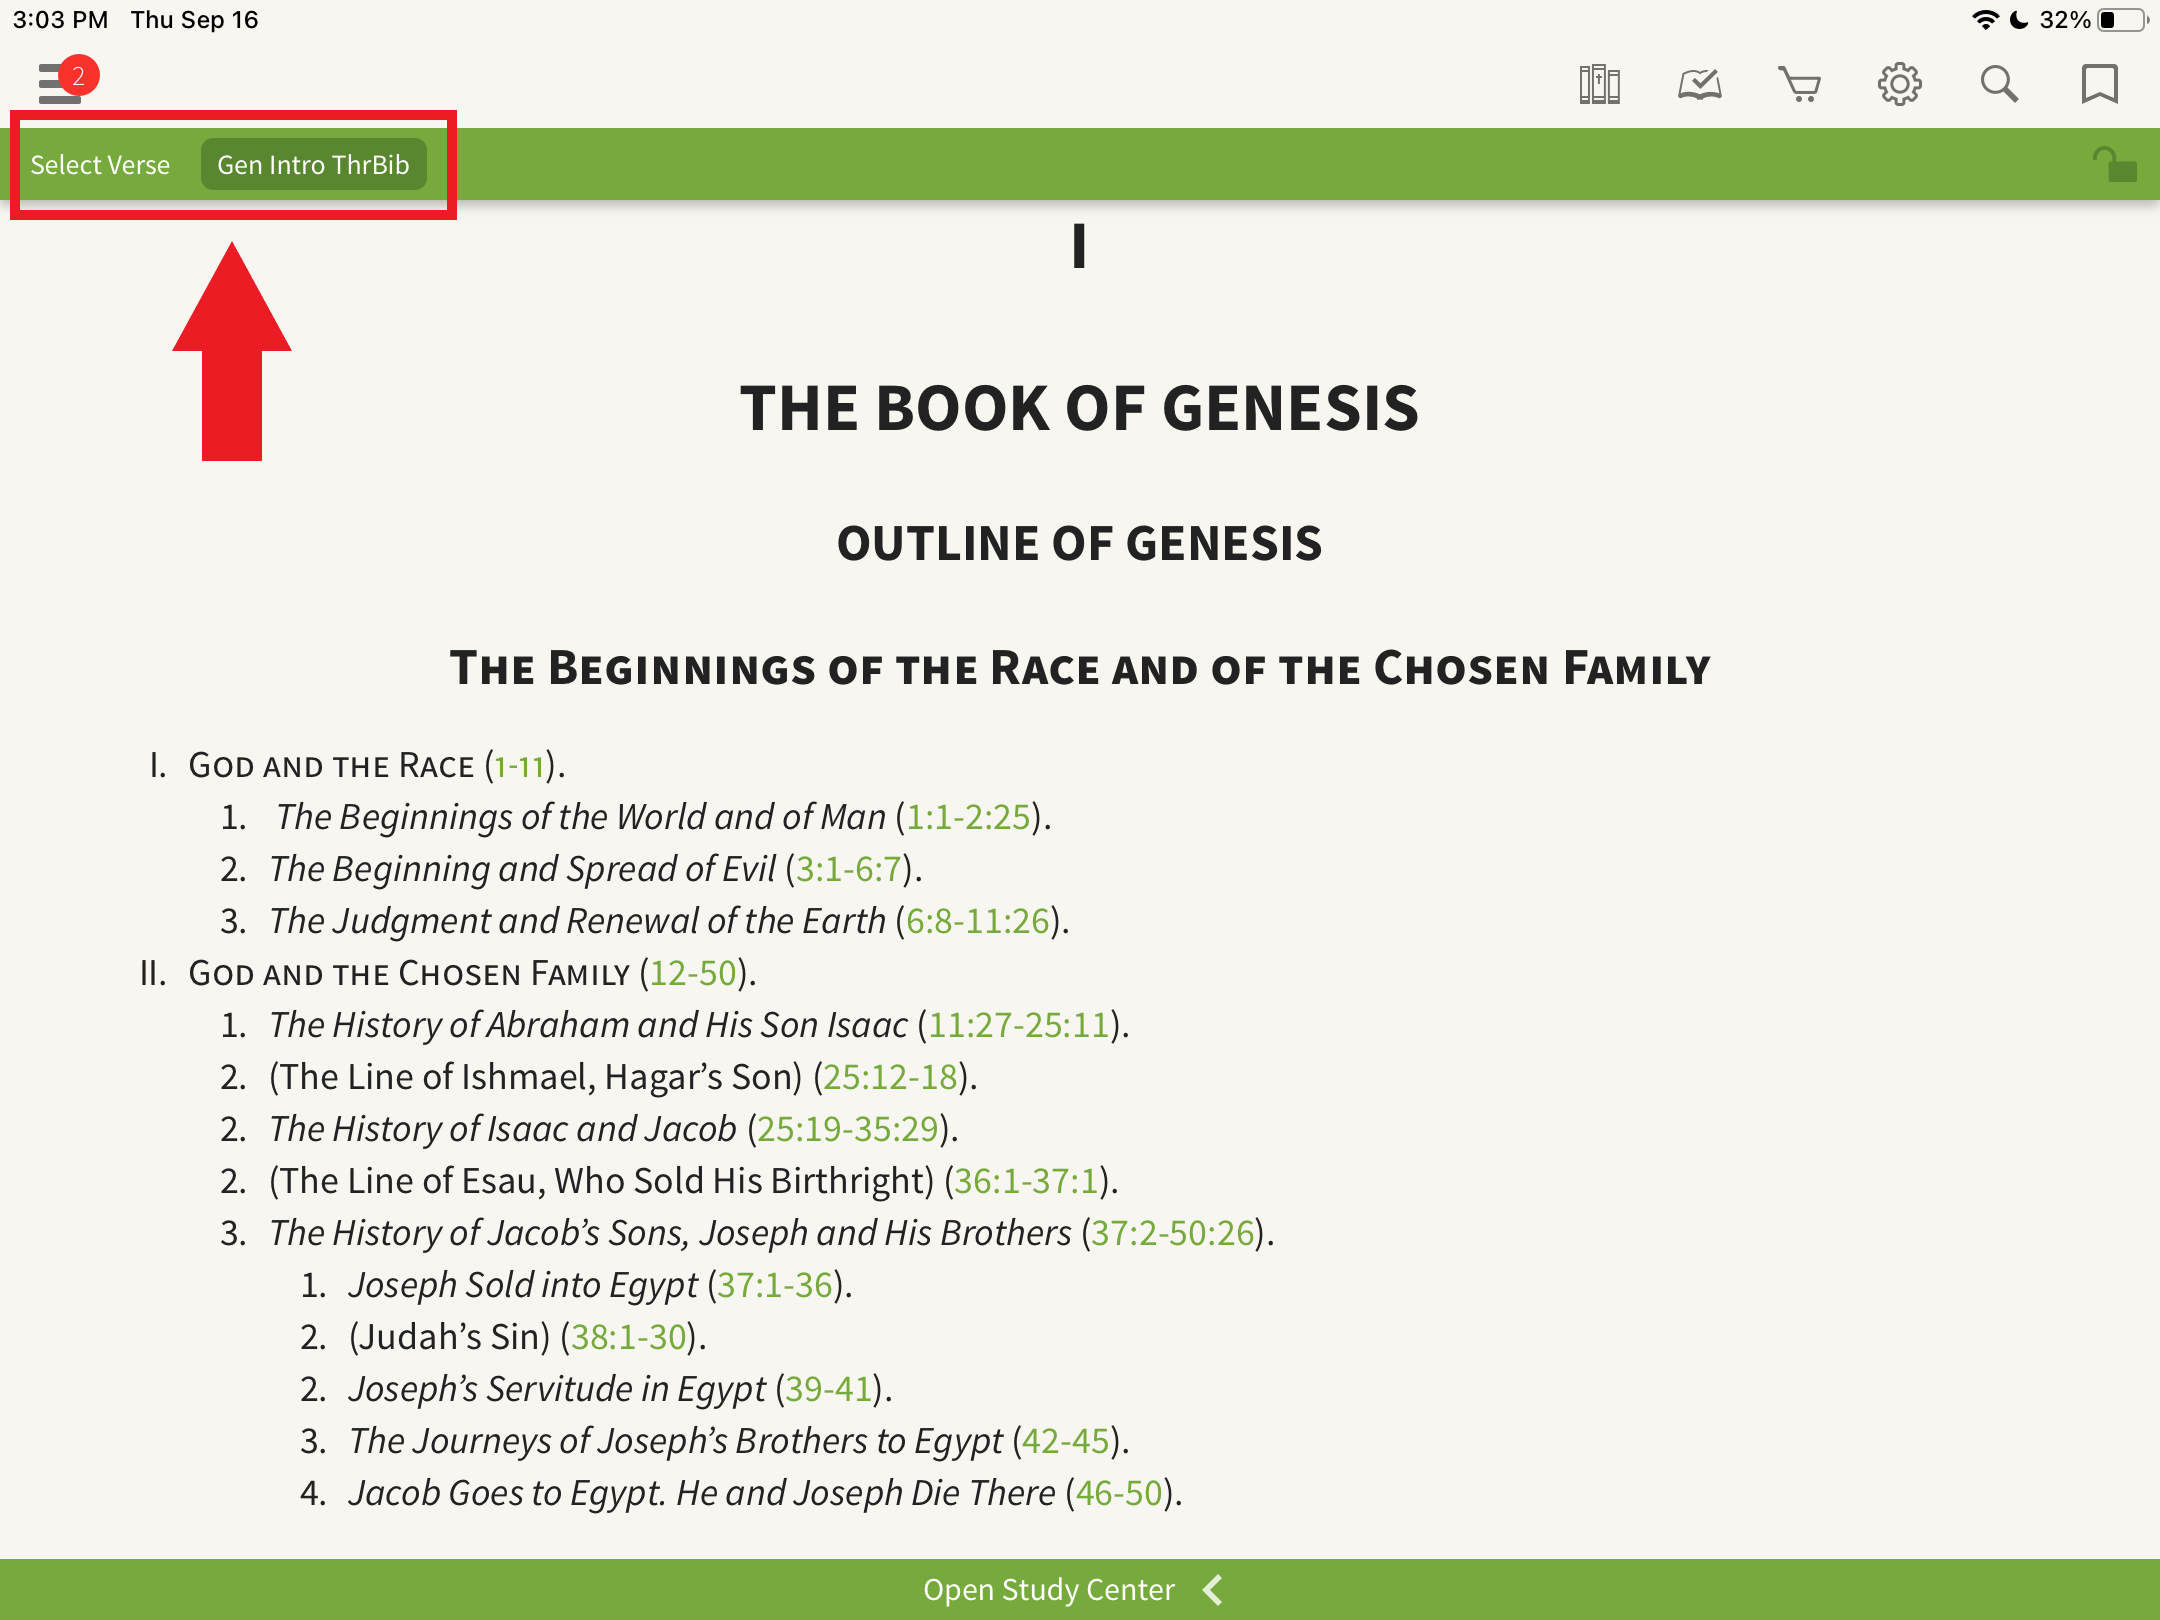Open the 11:27-25:11 reference link
The width and height of the screenshot is (2160, 1620).
pyautogui.click(x=1019, y=1025)
